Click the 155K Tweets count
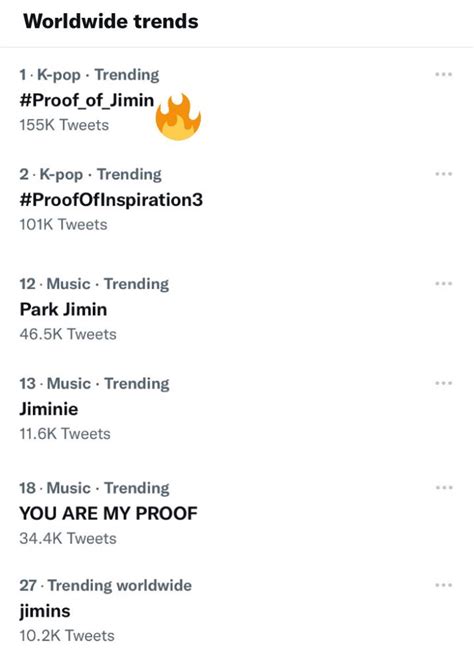The image size is (474, 664). (x=64, y=125)
